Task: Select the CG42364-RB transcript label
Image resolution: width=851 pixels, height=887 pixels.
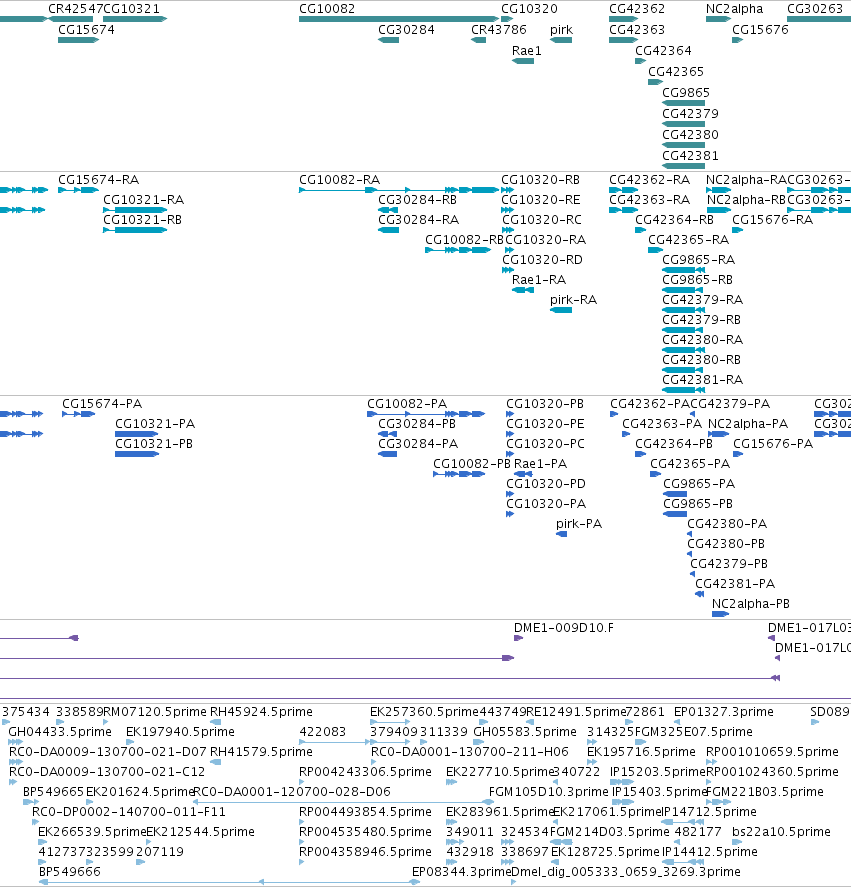Action: 674,220
